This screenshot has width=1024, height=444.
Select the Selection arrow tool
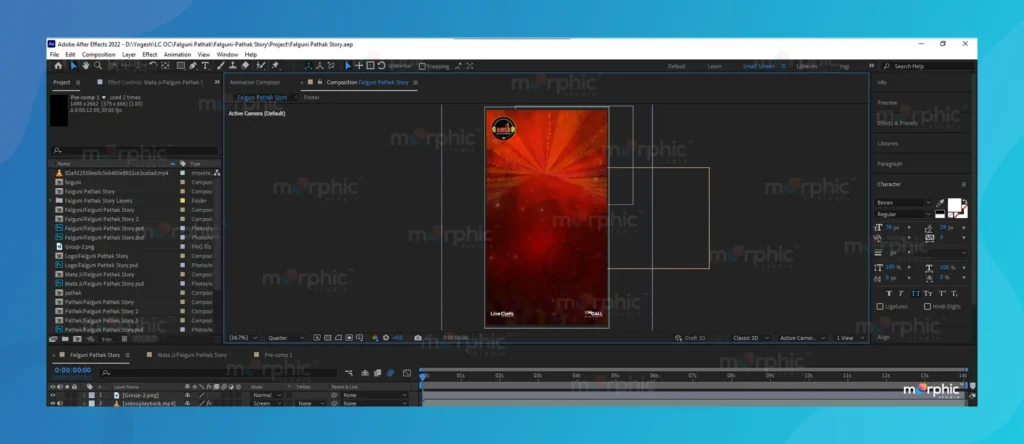coord(73,65)
